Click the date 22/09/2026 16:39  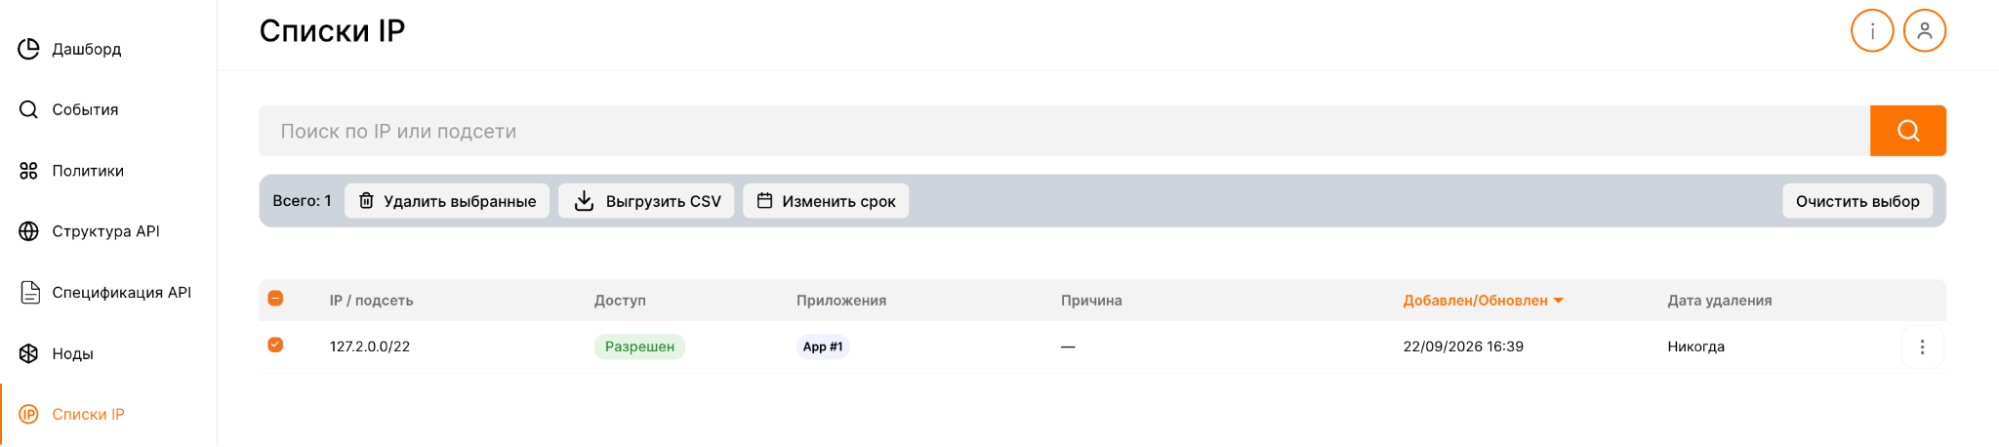click(1463, 347)
